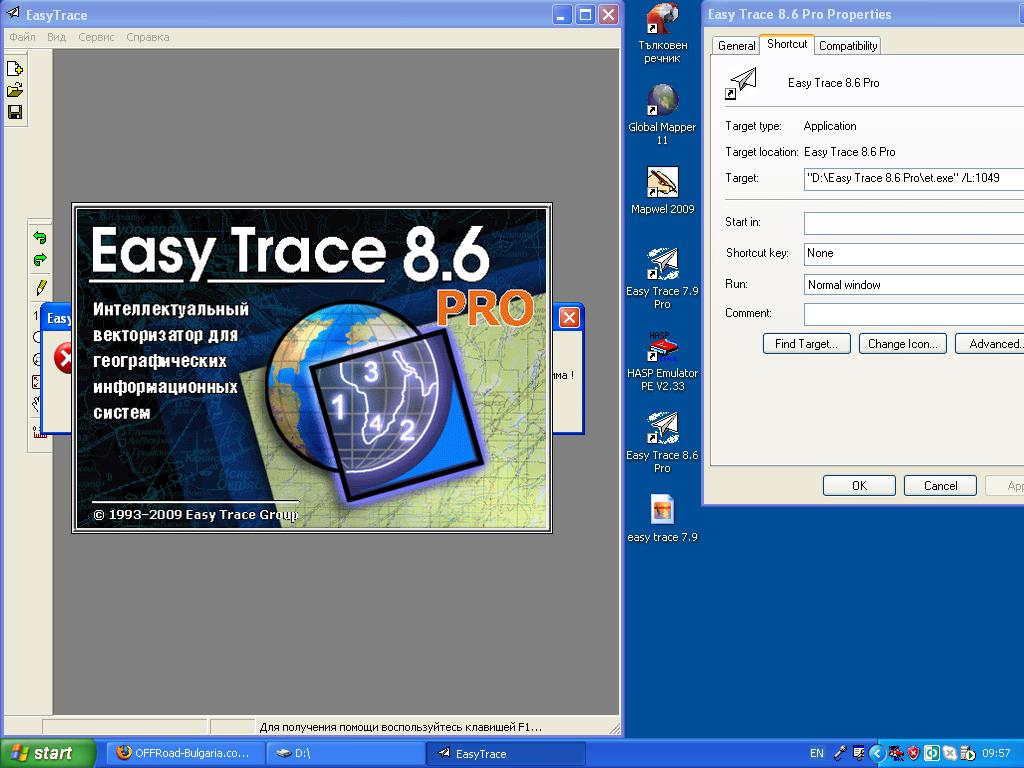Click the Save floppy disk icon
This screenshot has height=768, width=1024.
click(15, 112)
